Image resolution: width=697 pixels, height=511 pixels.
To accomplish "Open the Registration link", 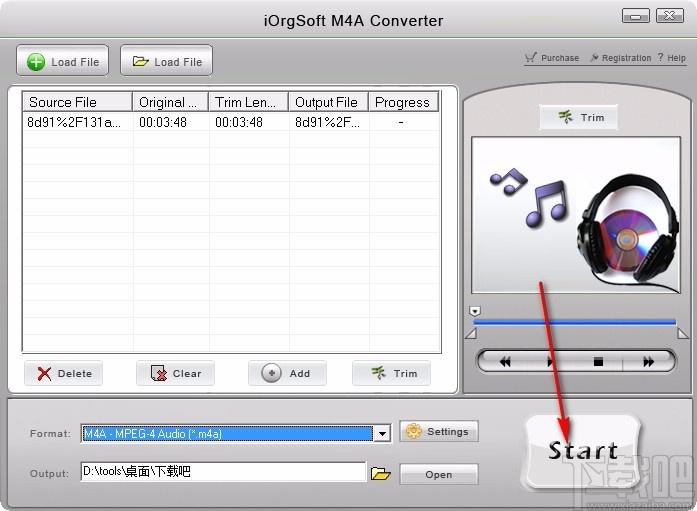I will [x=621, y=58].
